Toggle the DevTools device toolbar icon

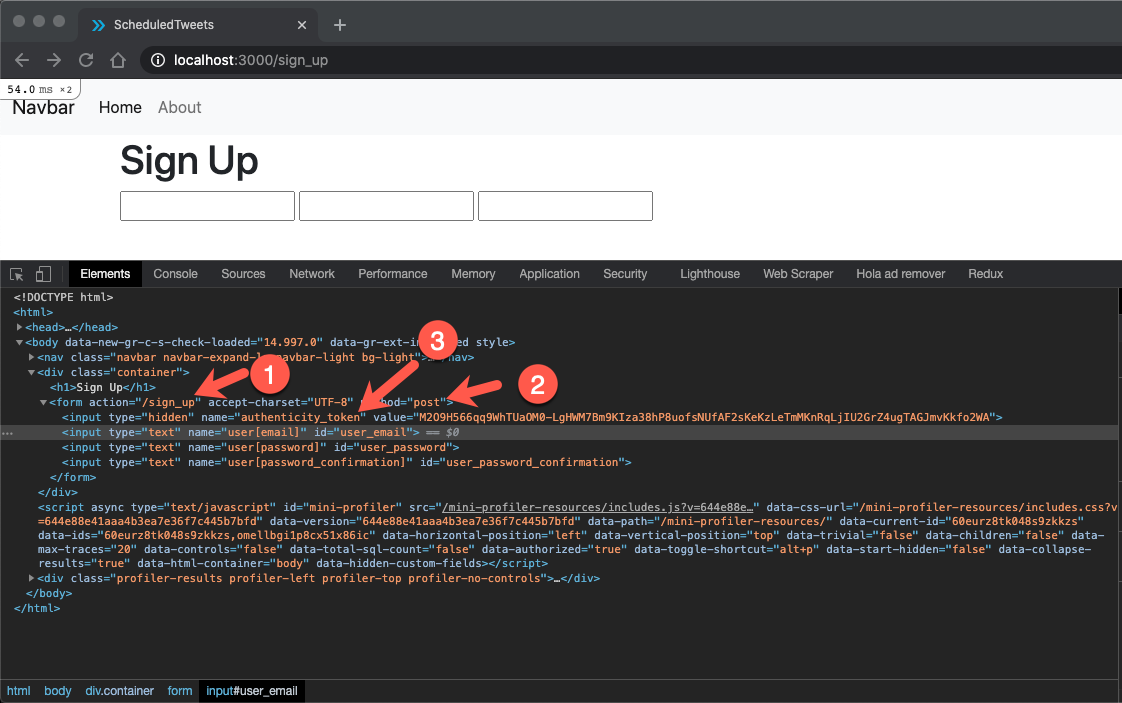[x=44, y=274]
